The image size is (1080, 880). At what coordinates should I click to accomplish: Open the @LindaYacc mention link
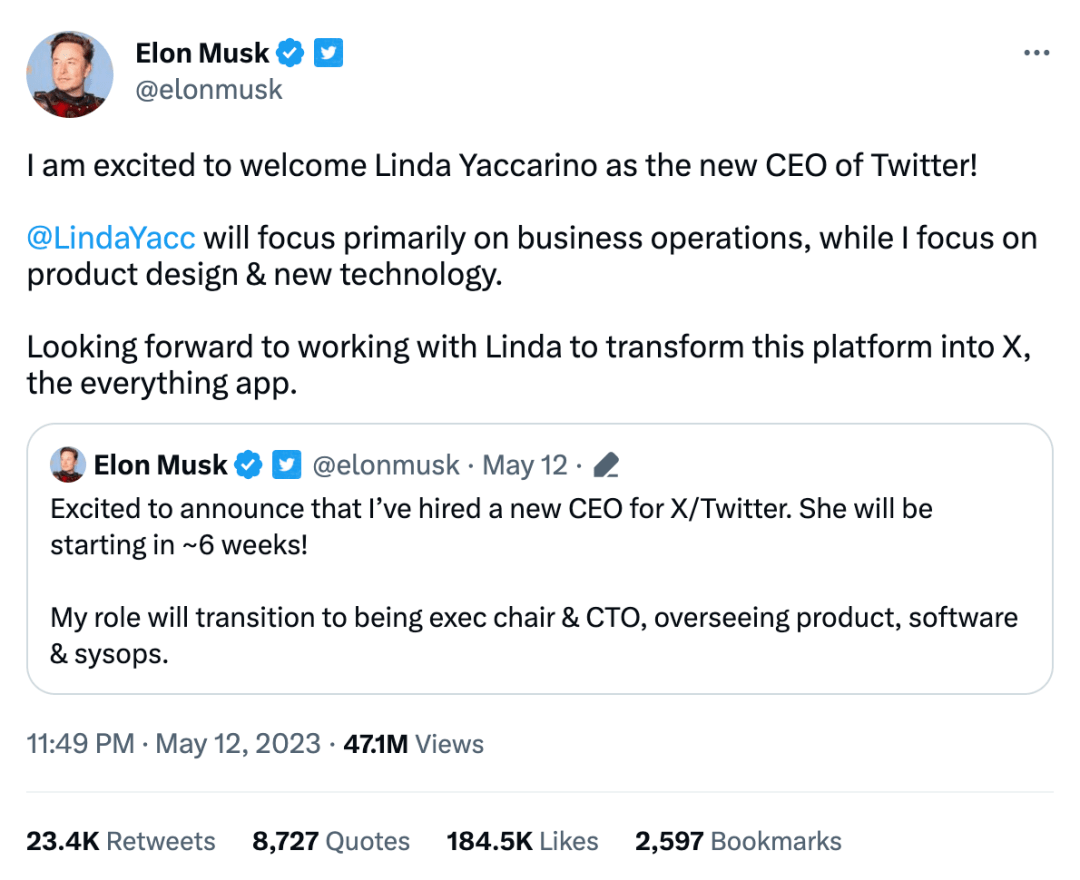(x=110, y=238)
